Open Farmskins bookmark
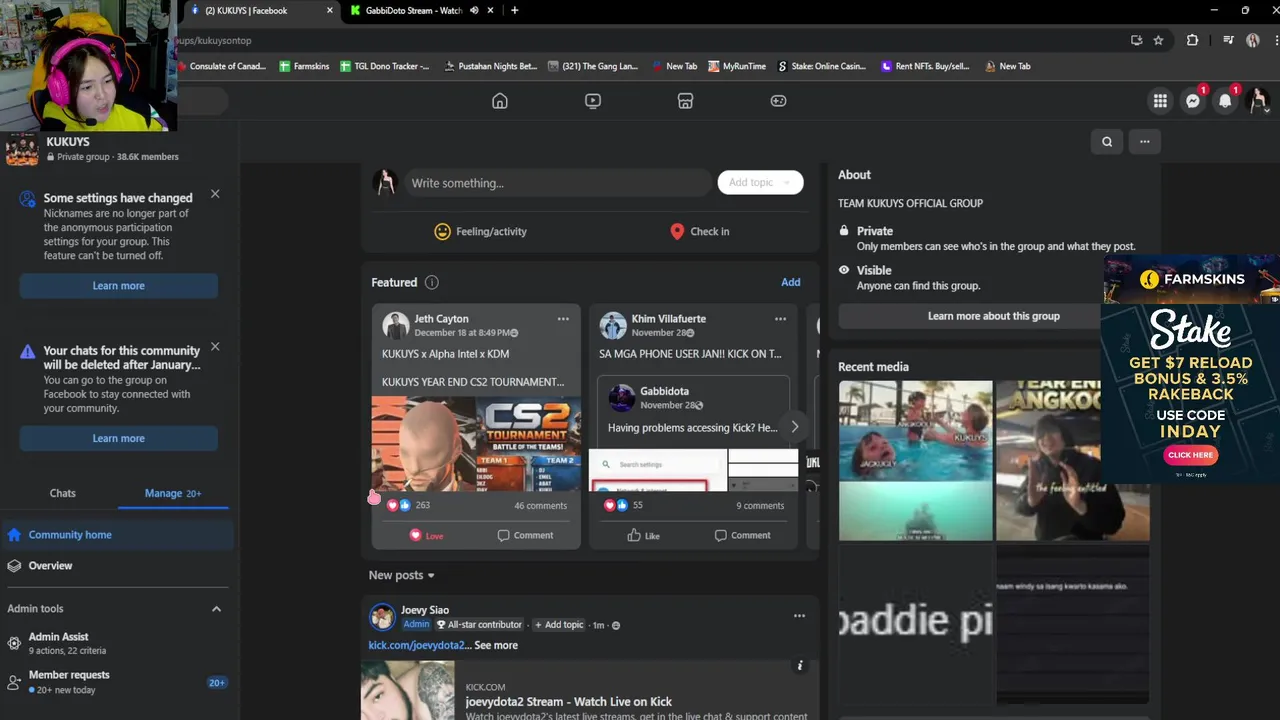The height and width of the screenshot is (720, 1280). (304, 66)
